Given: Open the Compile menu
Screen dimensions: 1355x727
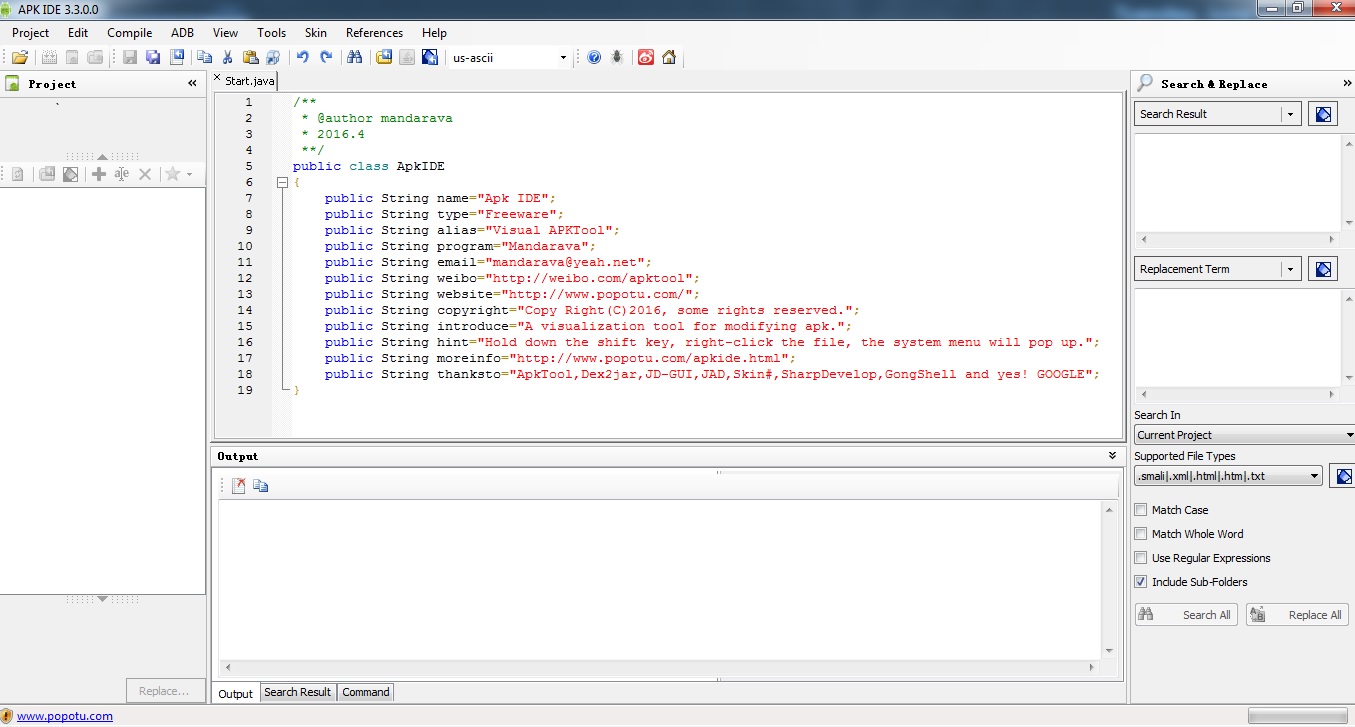Looking at the screenshot, I should [x=130, y=33].
